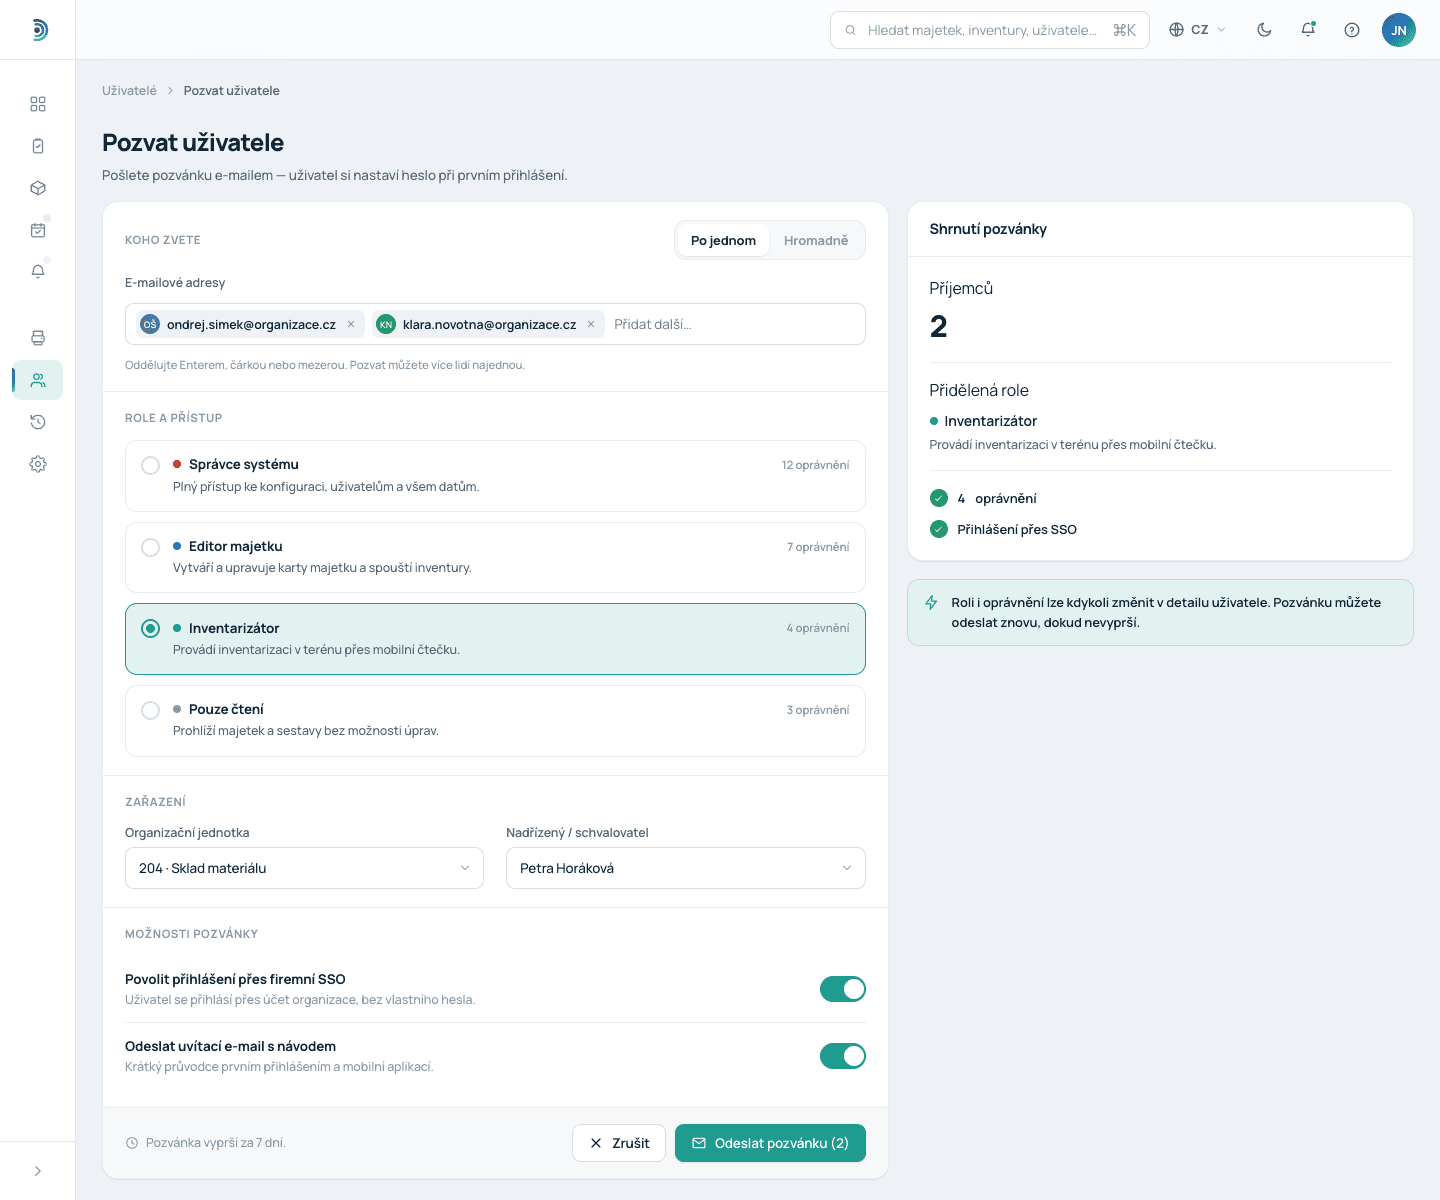
Task: Select the Správce systému role
Action: pos(495,476)
